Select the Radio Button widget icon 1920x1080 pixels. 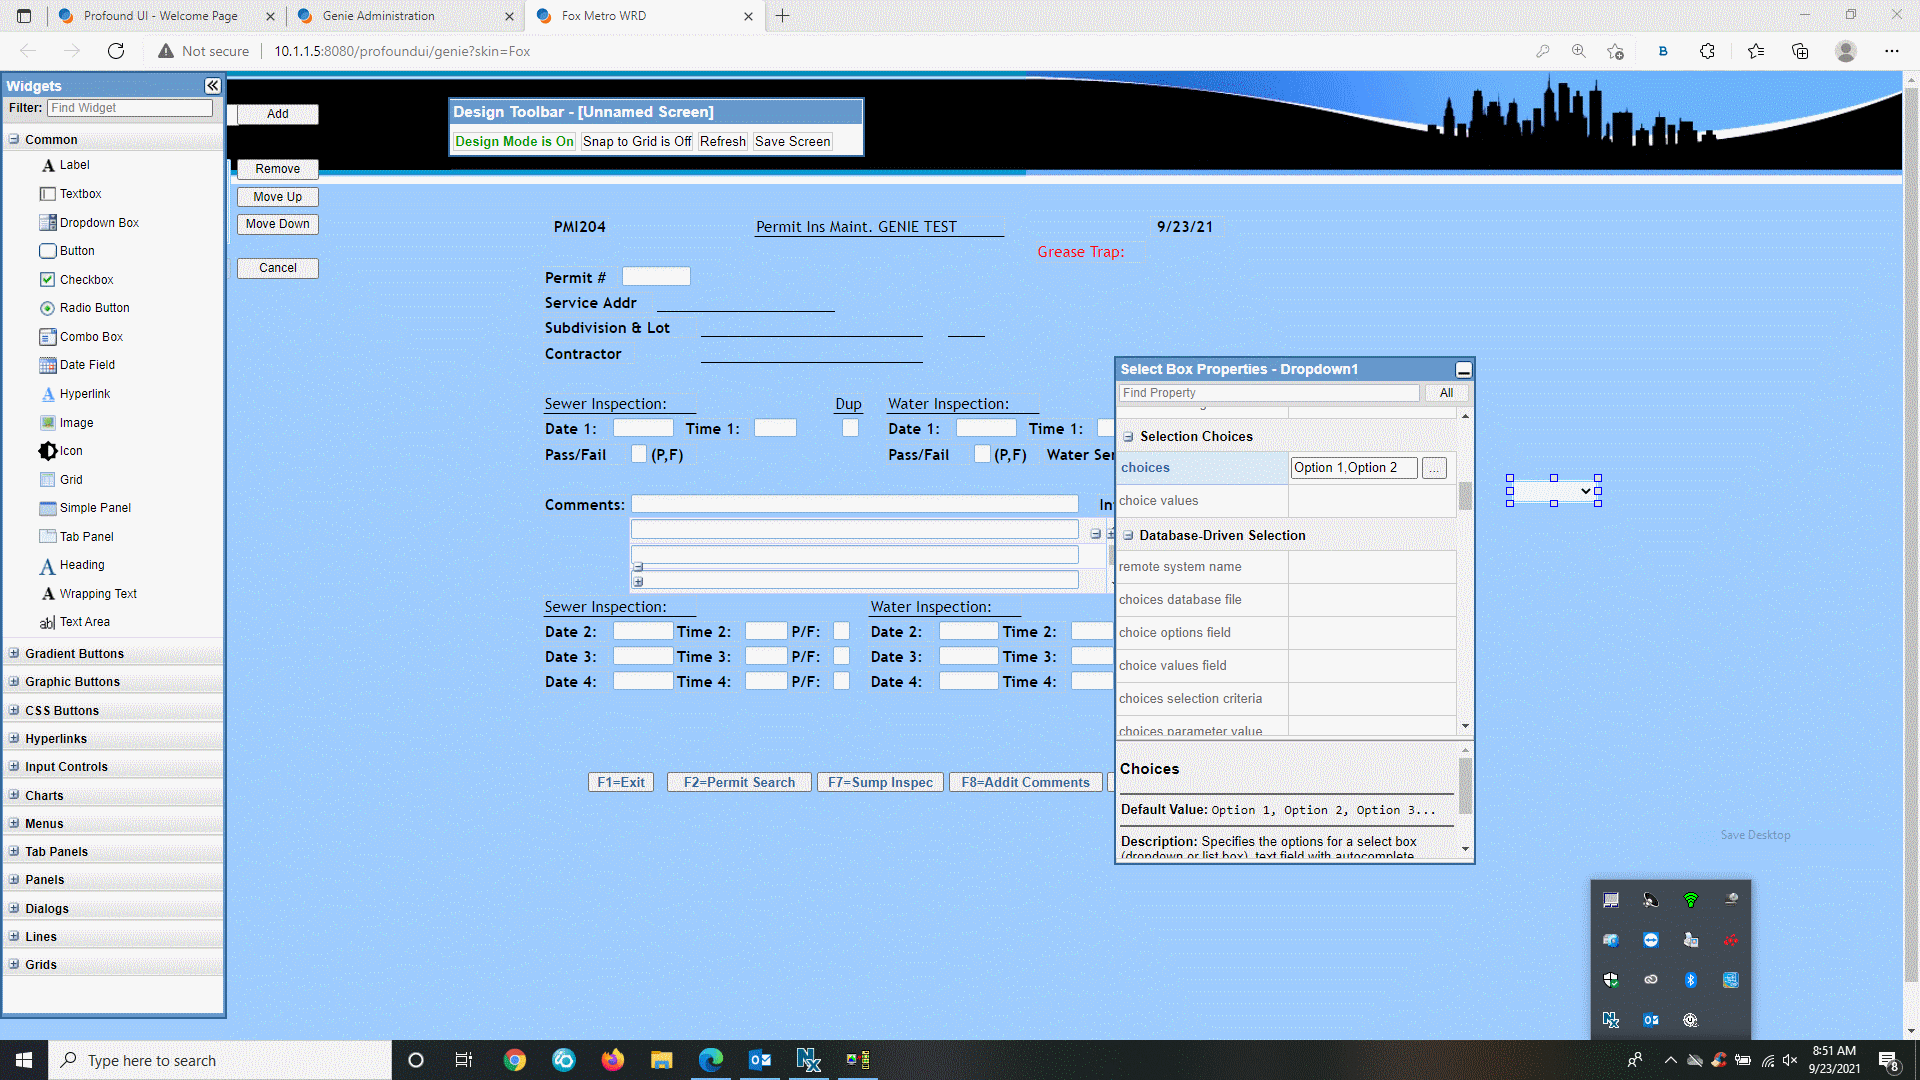[47, 307]
